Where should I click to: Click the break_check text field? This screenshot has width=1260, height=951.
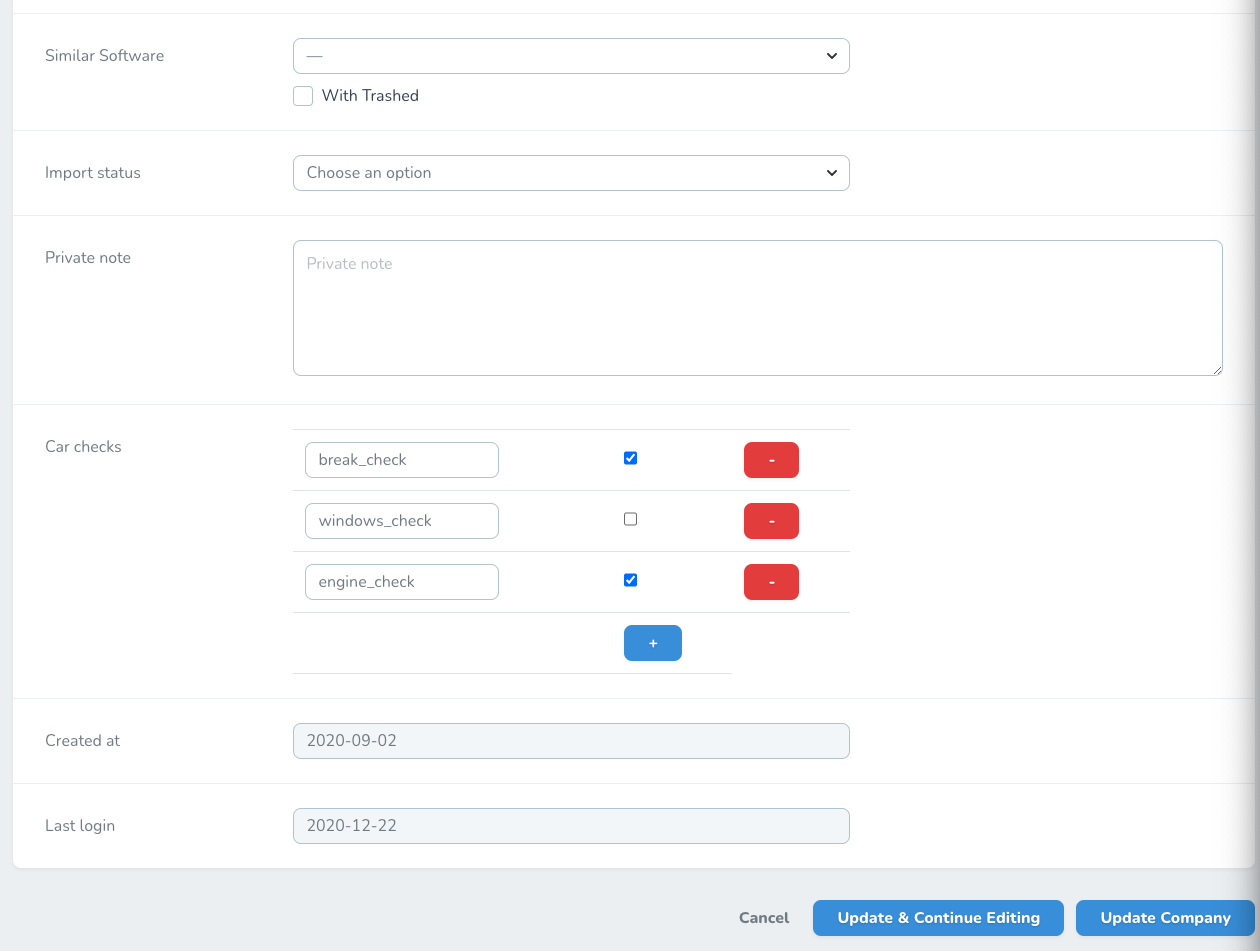(401, 460)
